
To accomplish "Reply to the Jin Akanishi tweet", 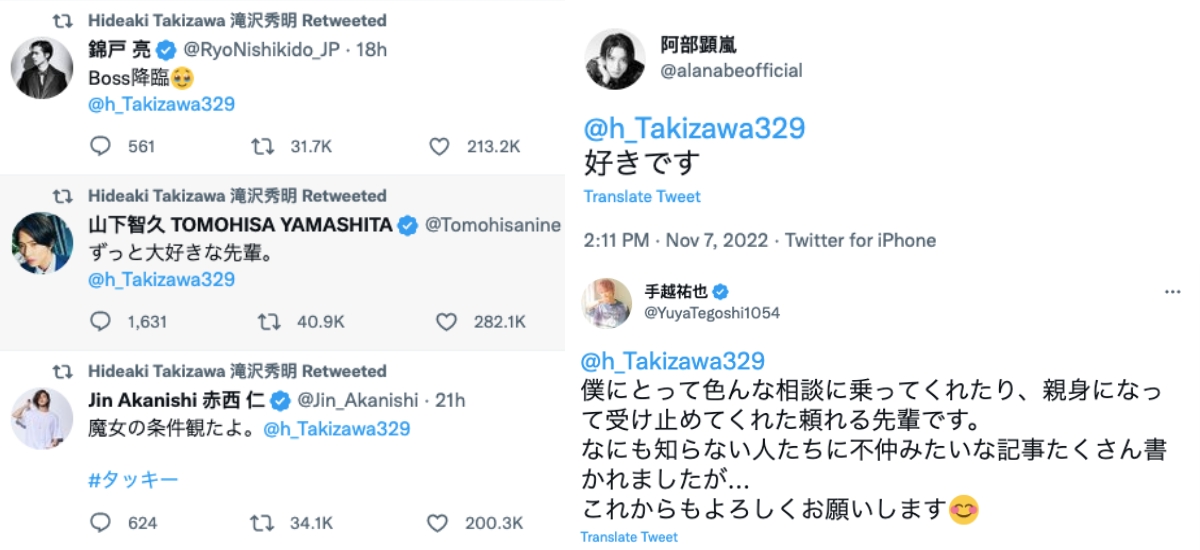I will [x=100, y=523].
